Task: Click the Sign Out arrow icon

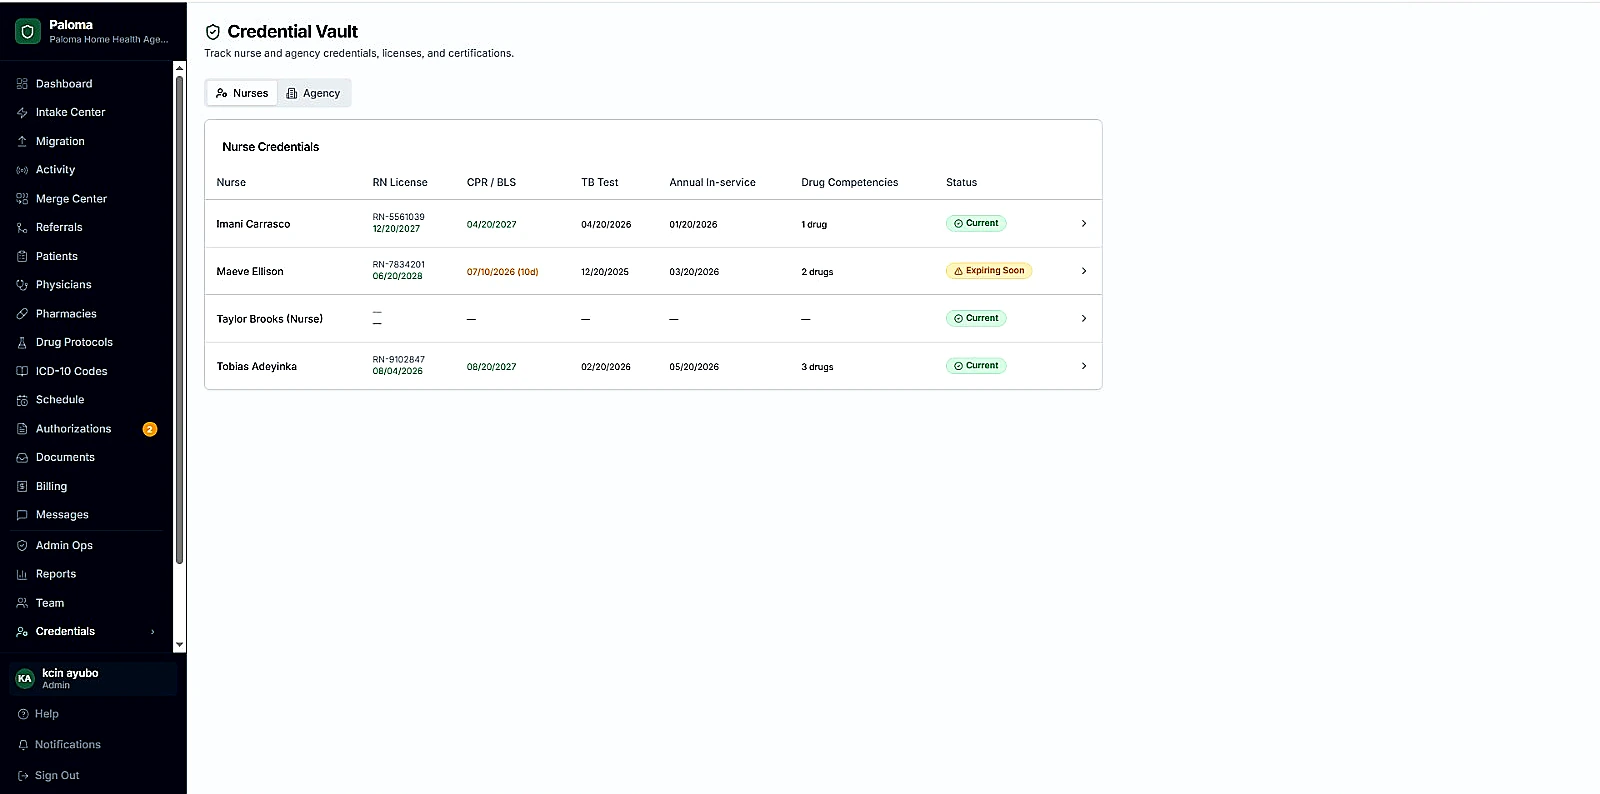Action: coord(23,776)
